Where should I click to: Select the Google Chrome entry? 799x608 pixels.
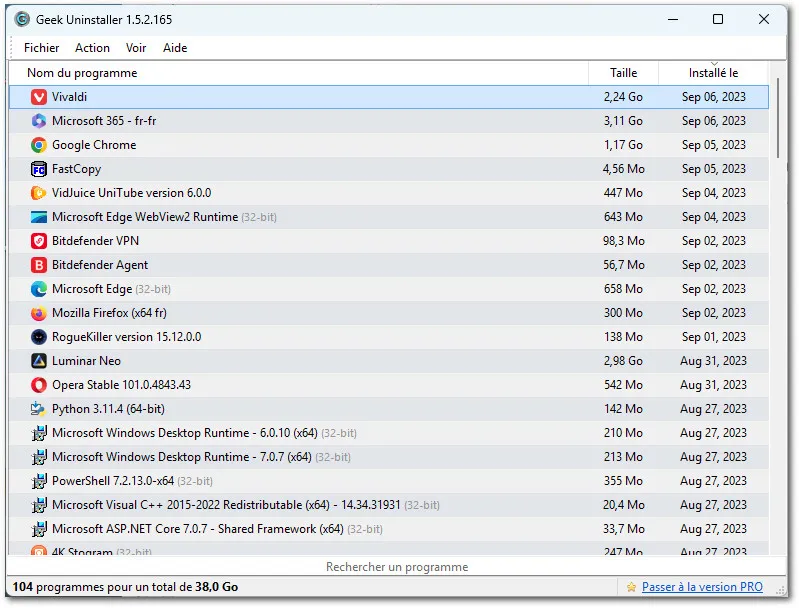[x=94, y=145]
